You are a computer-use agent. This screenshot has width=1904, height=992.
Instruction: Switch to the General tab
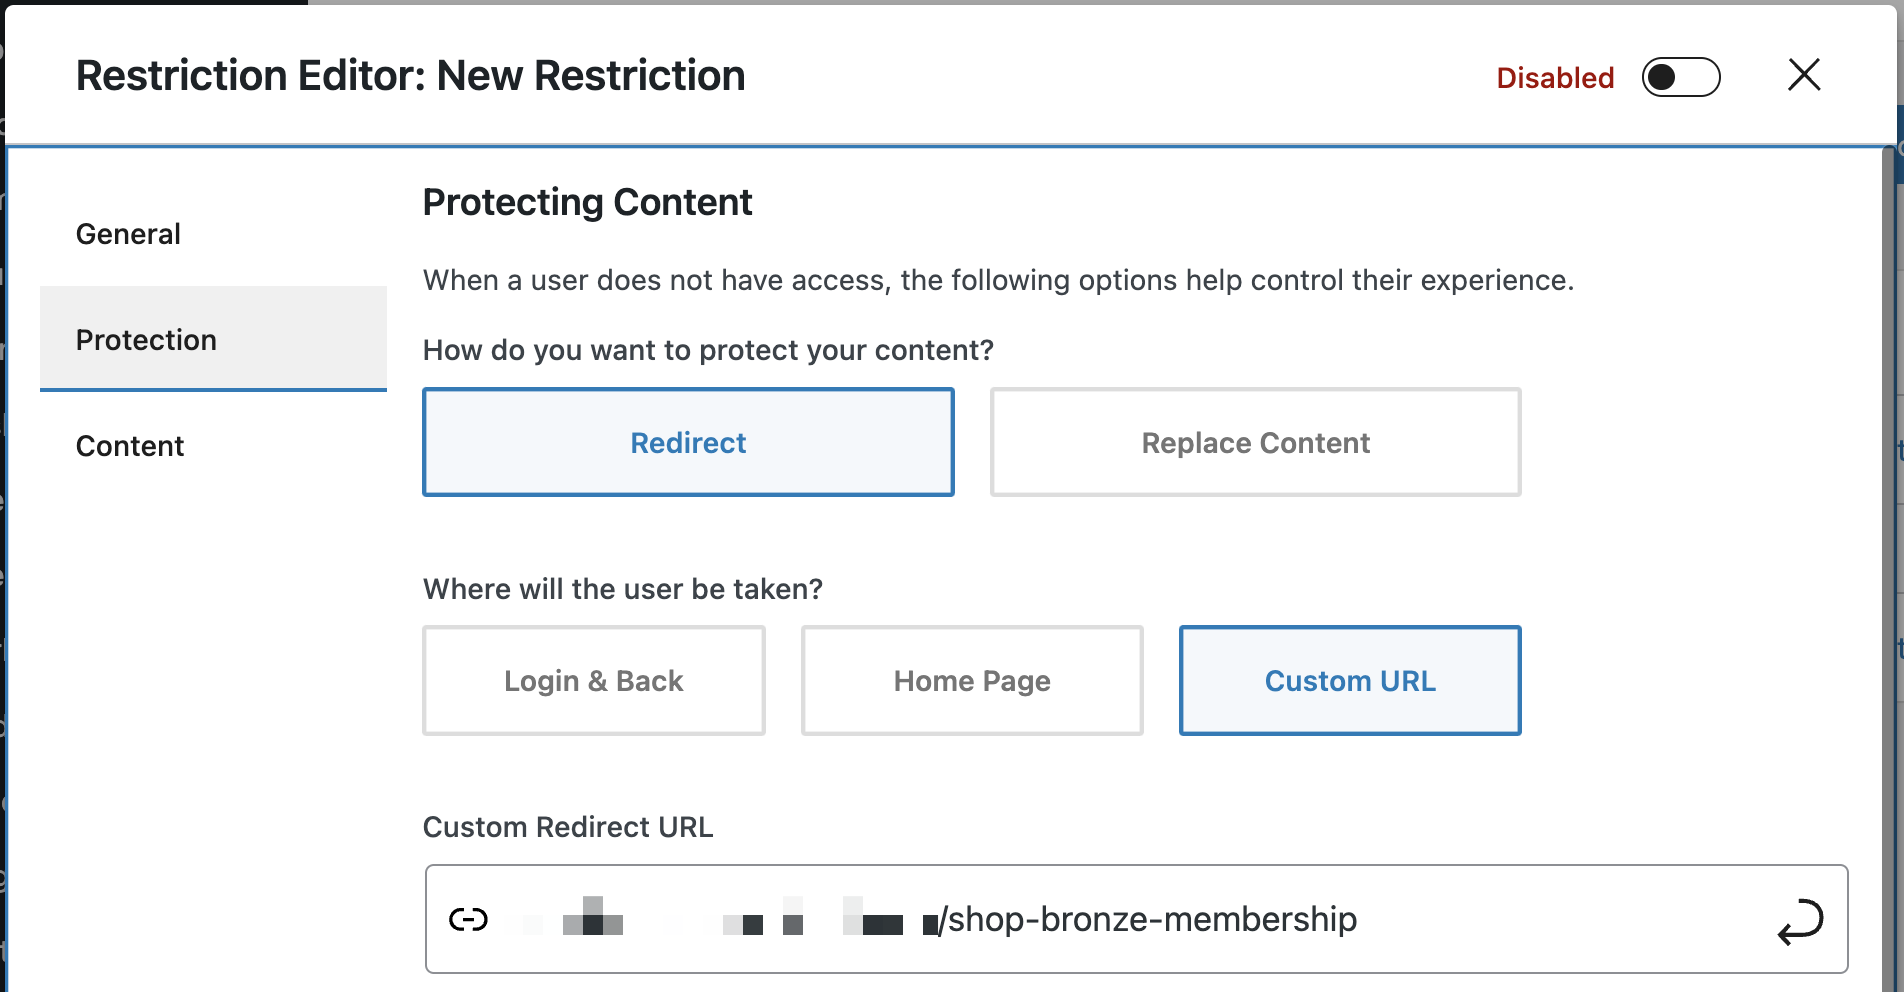[128, 234]
